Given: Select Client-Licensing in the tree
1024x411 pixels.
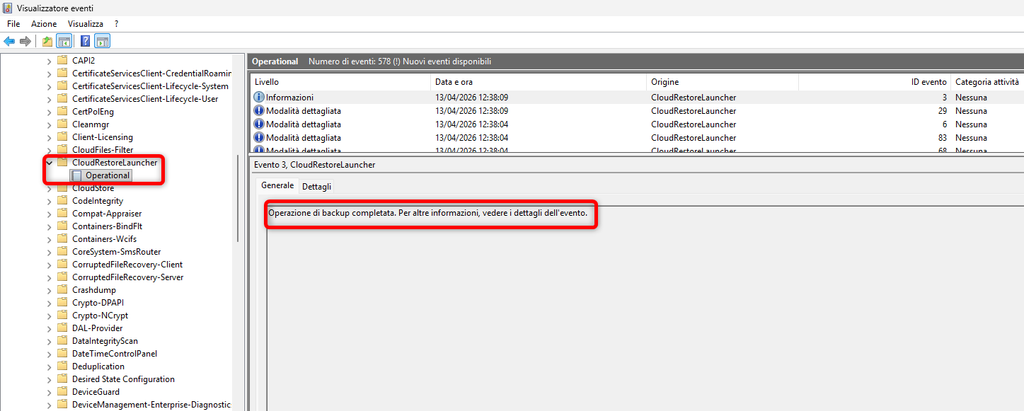Looking at the screenshot, I should [103, 137].
